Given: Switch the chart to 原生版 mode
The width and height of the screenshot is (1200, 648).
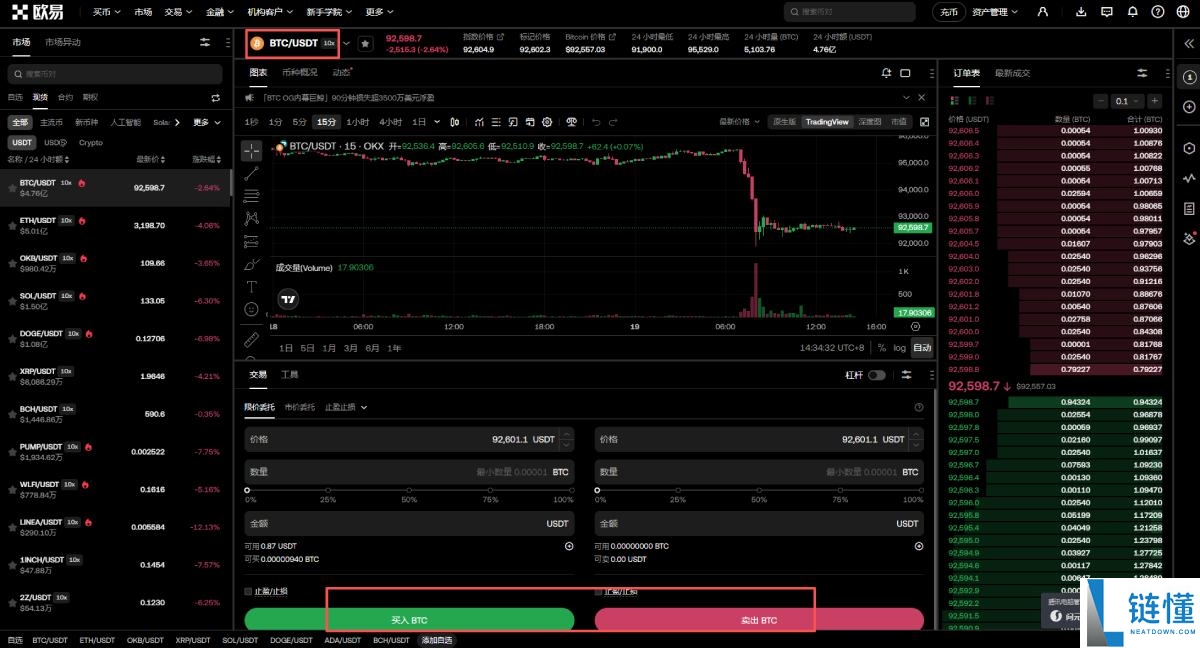Looking at the screenshot, I should (784, 122).
